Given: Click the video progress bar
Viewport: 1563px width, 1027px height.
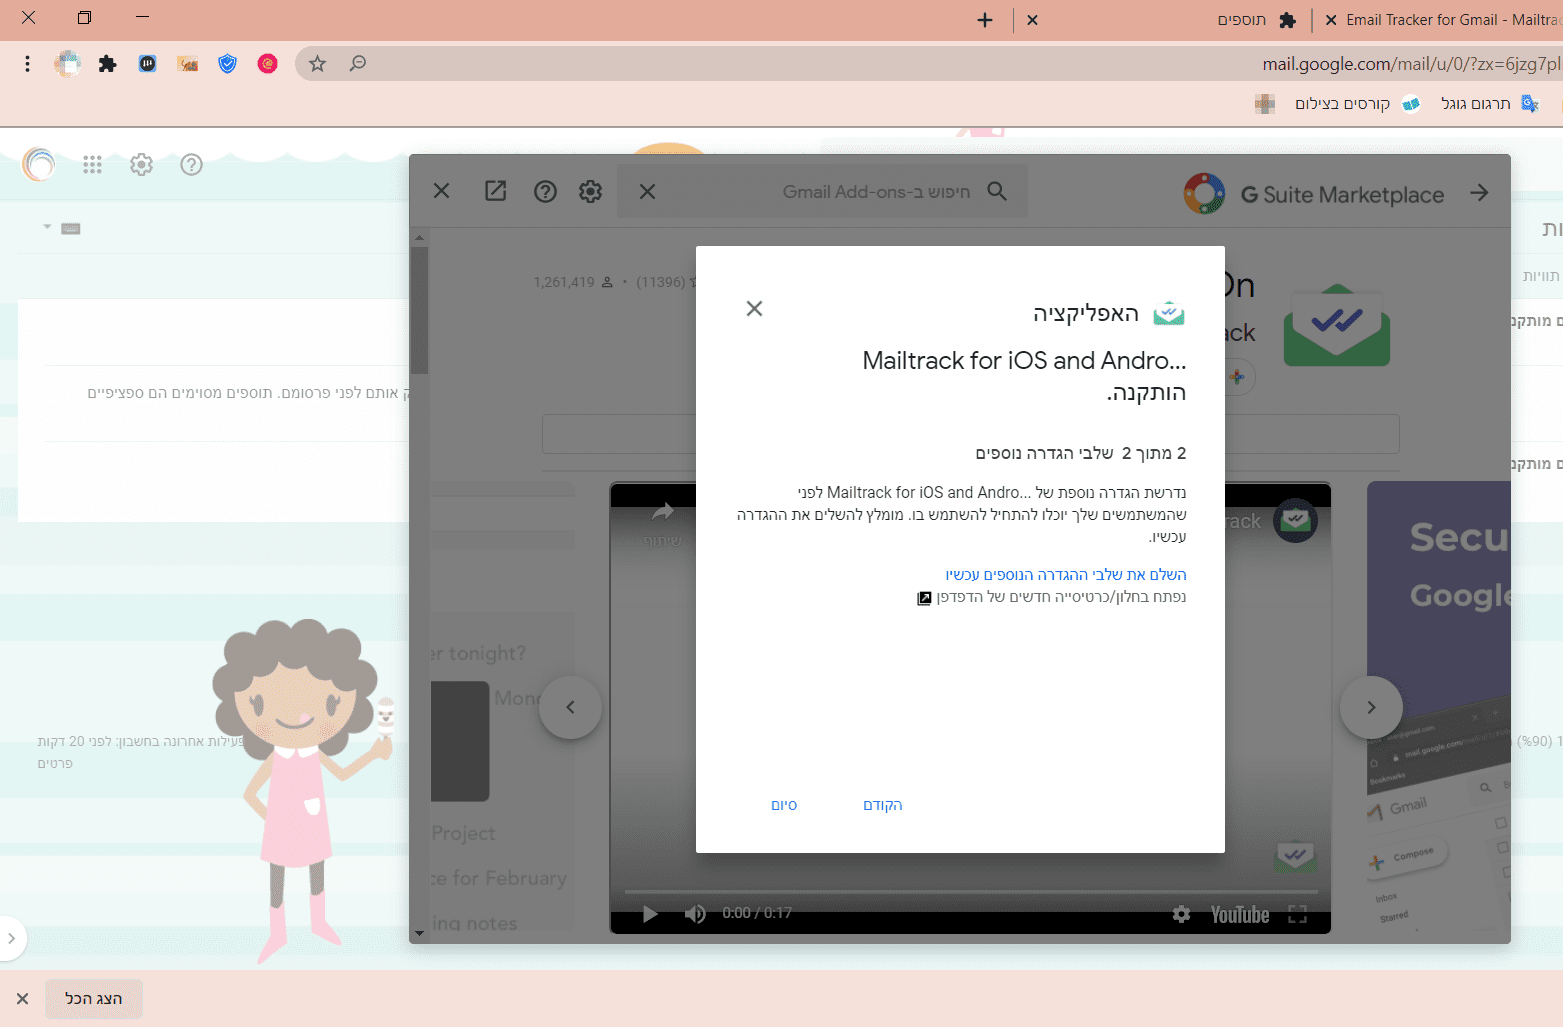Looking at the screenshot, I should pyautogui.click(x=970, y=889).
